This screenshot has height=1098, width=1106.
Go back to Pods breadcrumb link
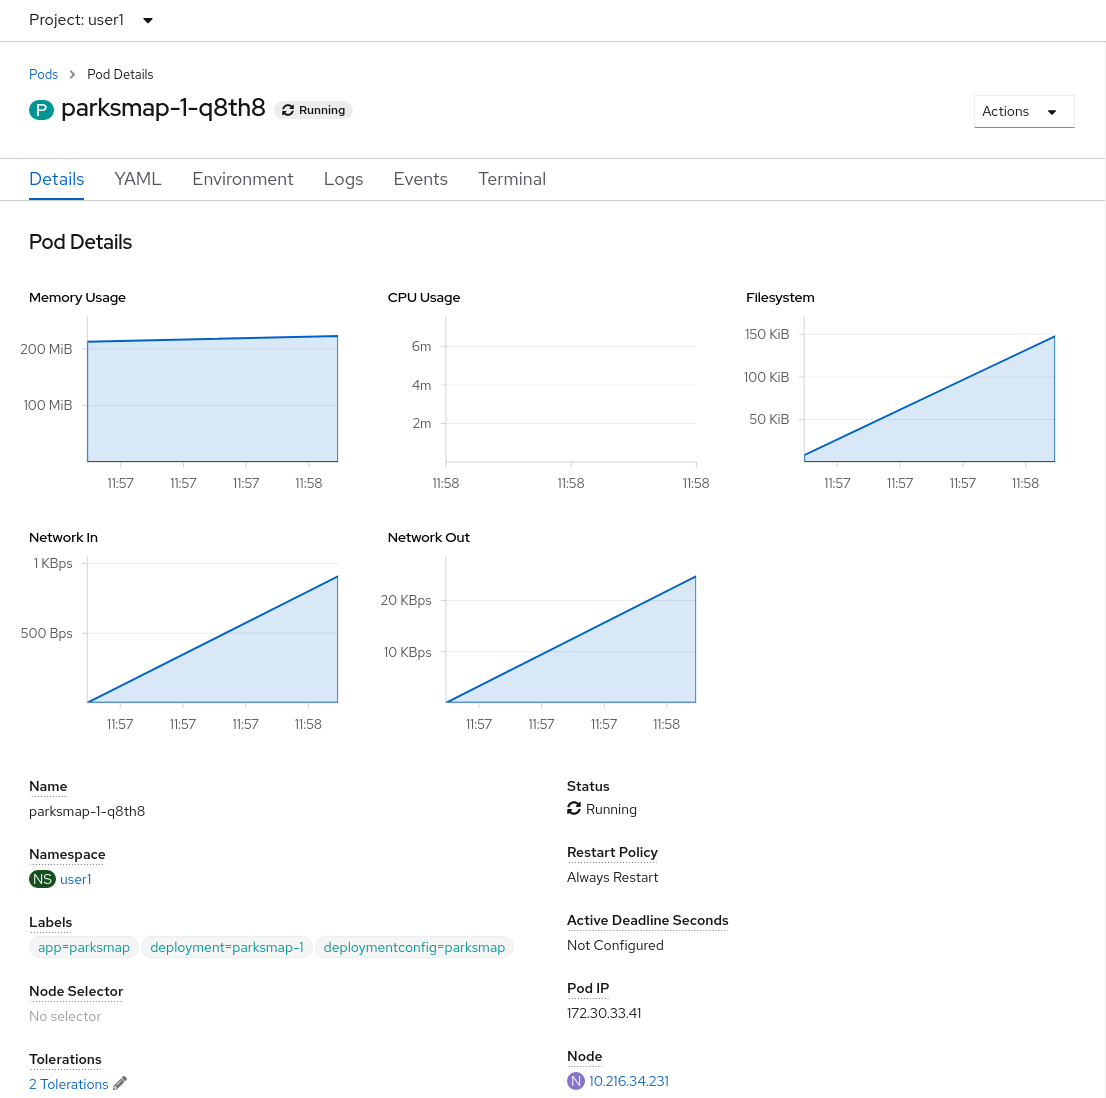pos(44,74)
